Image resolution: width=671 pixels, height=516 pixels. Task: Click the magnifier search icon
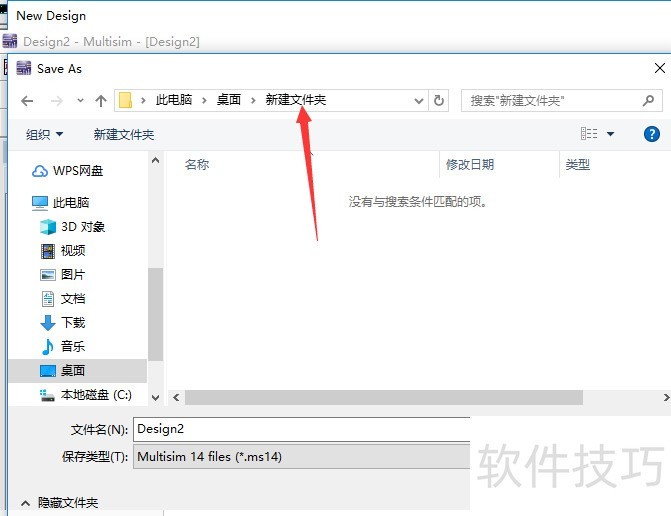[649, 101]
